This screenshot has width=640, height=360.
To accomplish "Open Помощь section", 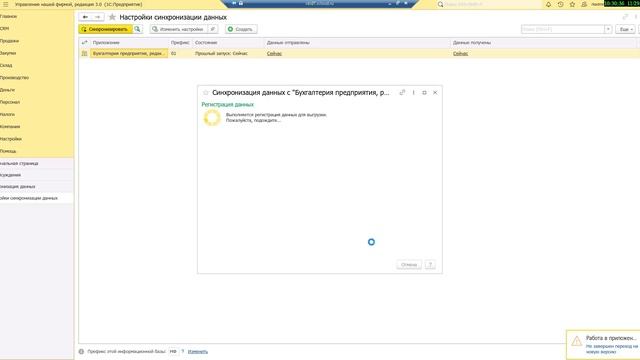I will click(x=8, y=151).
